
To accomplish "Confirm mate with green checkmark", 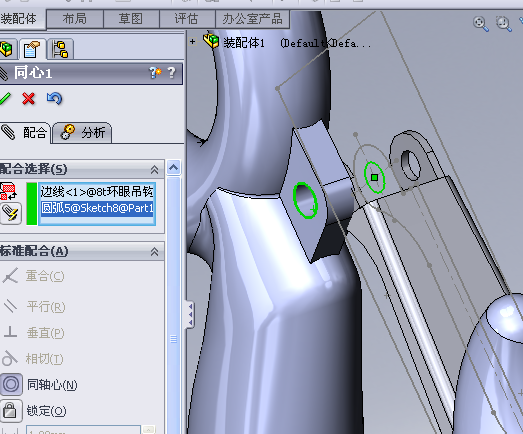I will pos(5,99).
